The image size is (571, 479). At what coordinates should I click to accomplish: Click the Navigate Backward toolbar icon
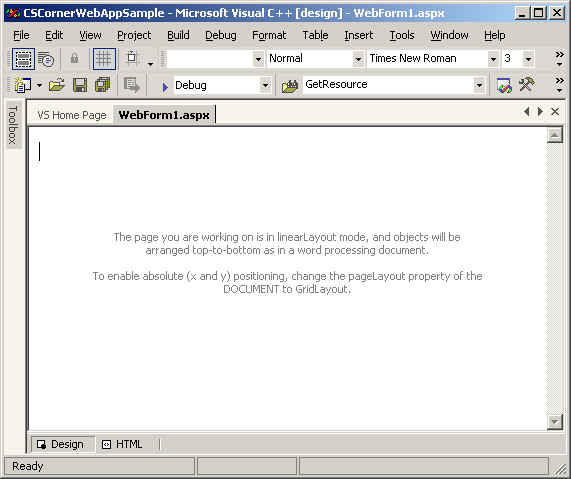pyautogui.click(x=131, y=85)
